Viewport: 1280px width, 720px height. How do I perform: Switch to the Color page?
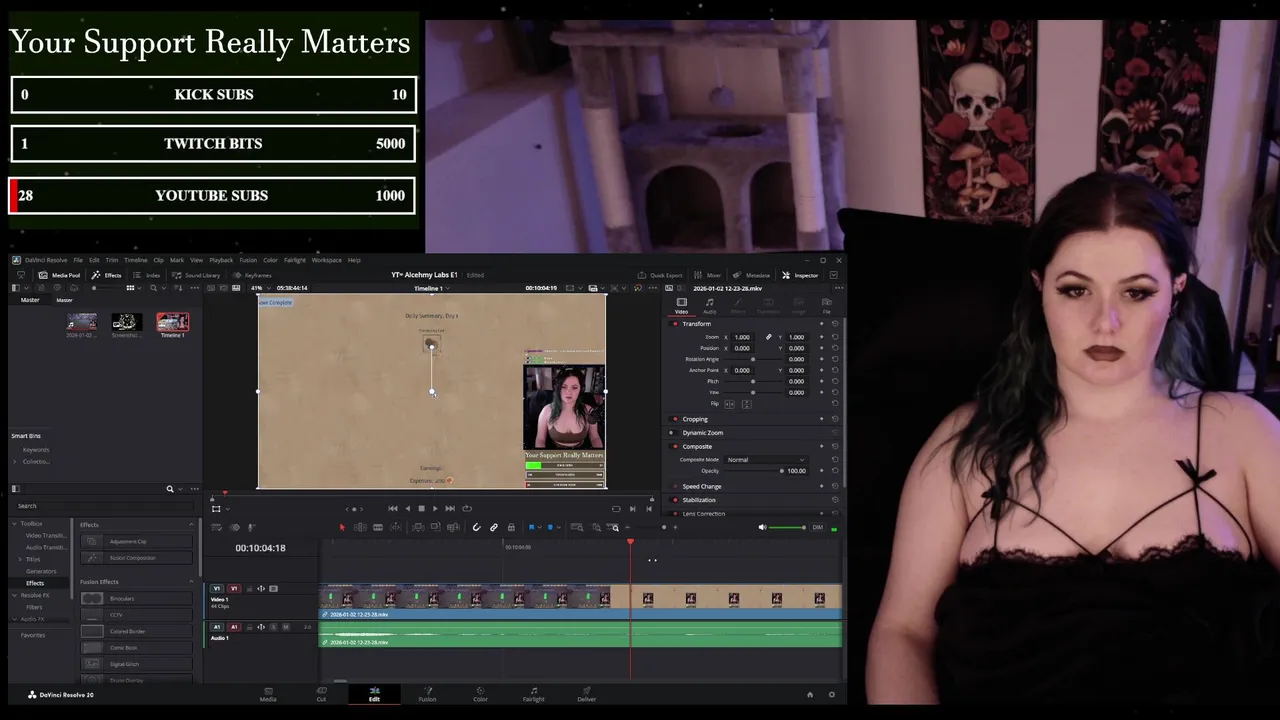[480, 694]
